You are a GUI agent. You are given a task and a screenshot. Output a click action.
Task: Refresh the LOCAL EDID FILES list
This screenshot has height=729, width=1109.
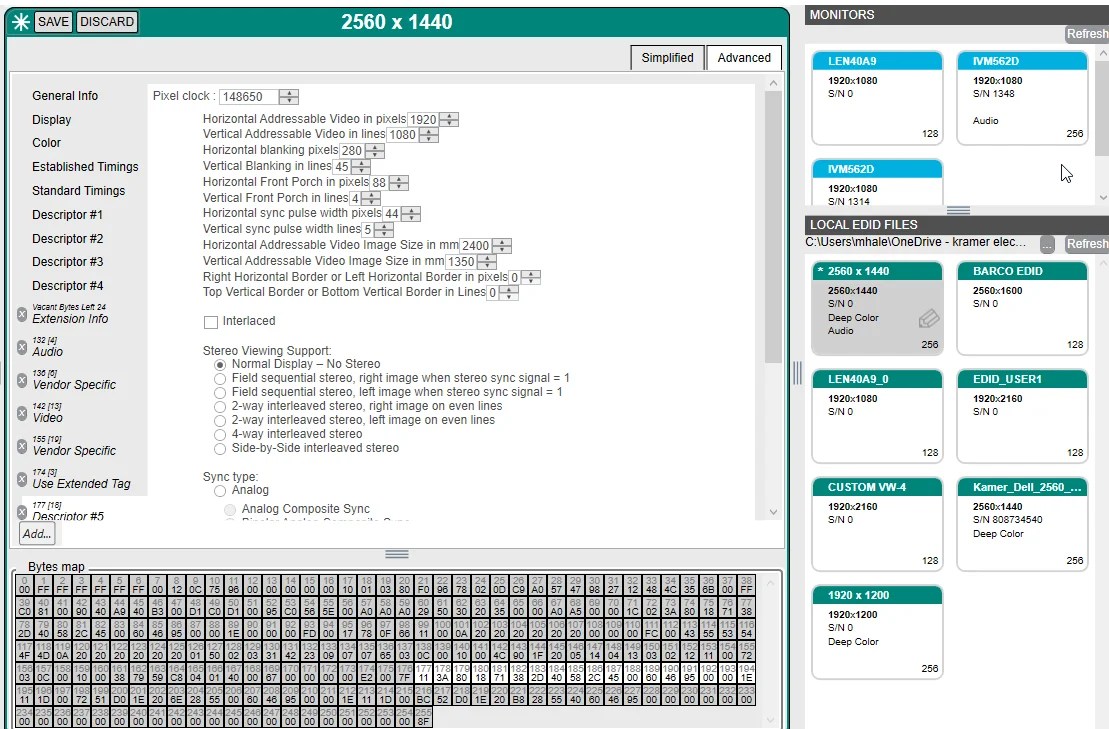1088,244
